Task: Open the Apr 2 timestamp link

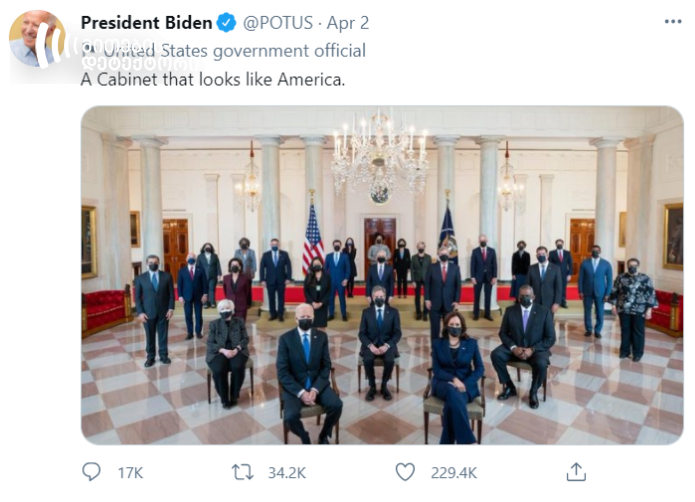Action: click(x=348, y=23)
